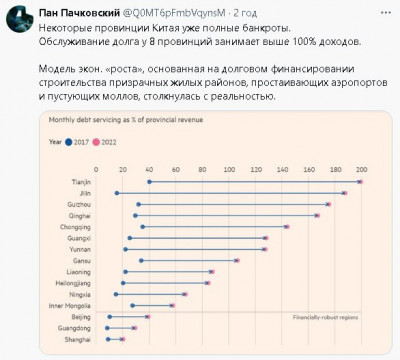This screenshot has height=360, width=400.
Task: Click the Tianjin 2022 pink data point
Action: coord(361,182)
